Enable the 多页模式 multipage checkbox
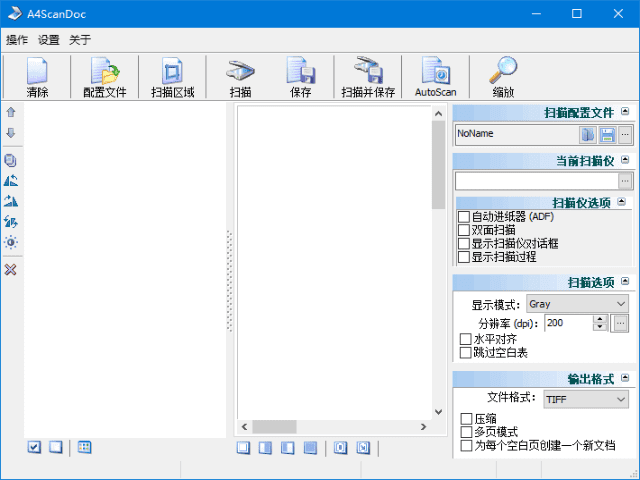Viewport: 640px width, 480px height. tap(466, 432)
